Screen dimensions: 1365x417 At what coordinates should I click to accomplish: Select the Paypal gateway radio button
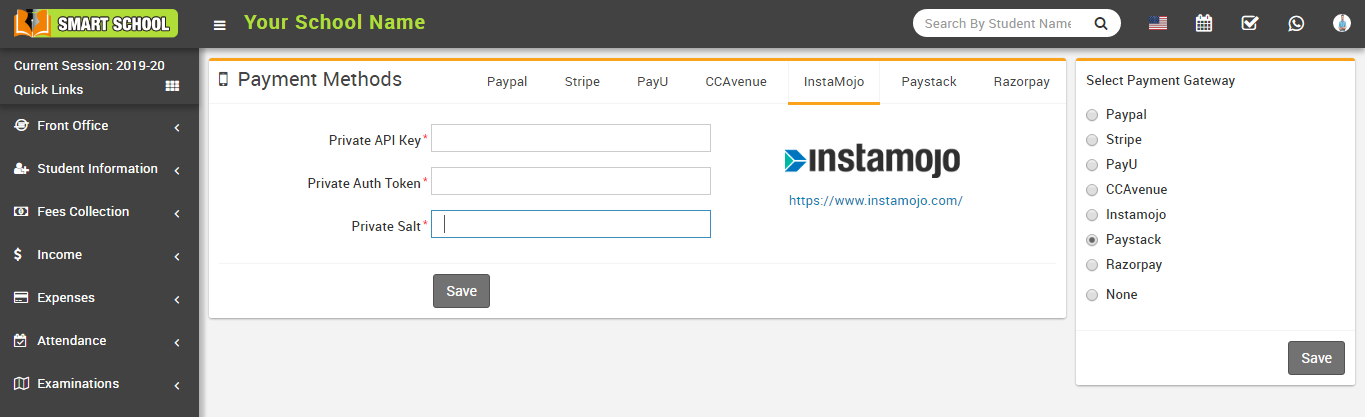(1092, 115)
